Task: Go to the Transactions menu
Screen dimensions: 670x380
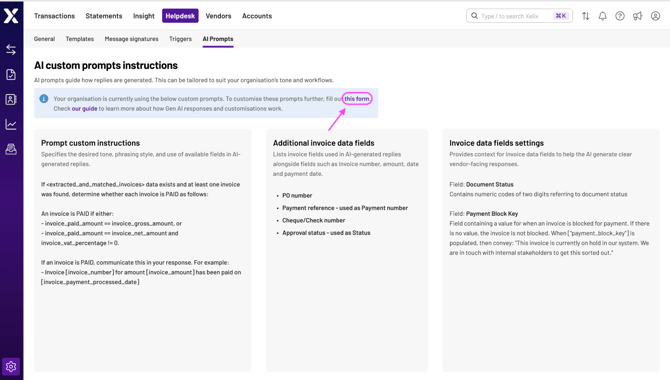Action: 54,16
